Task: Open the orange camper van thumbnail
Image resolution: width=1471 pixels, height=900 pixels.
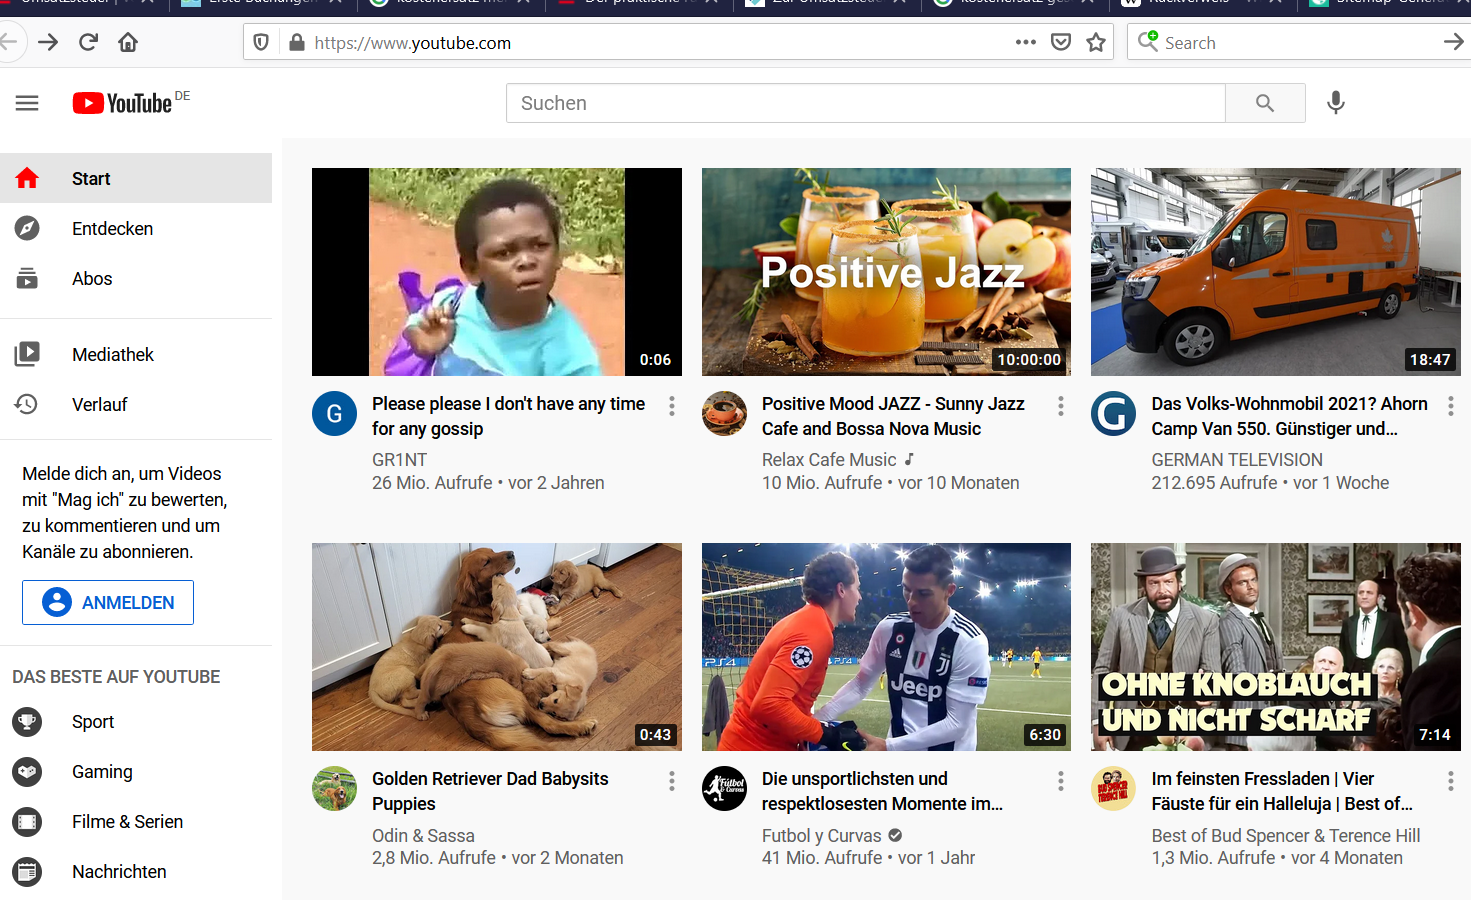Action: tap(1276, 272)
